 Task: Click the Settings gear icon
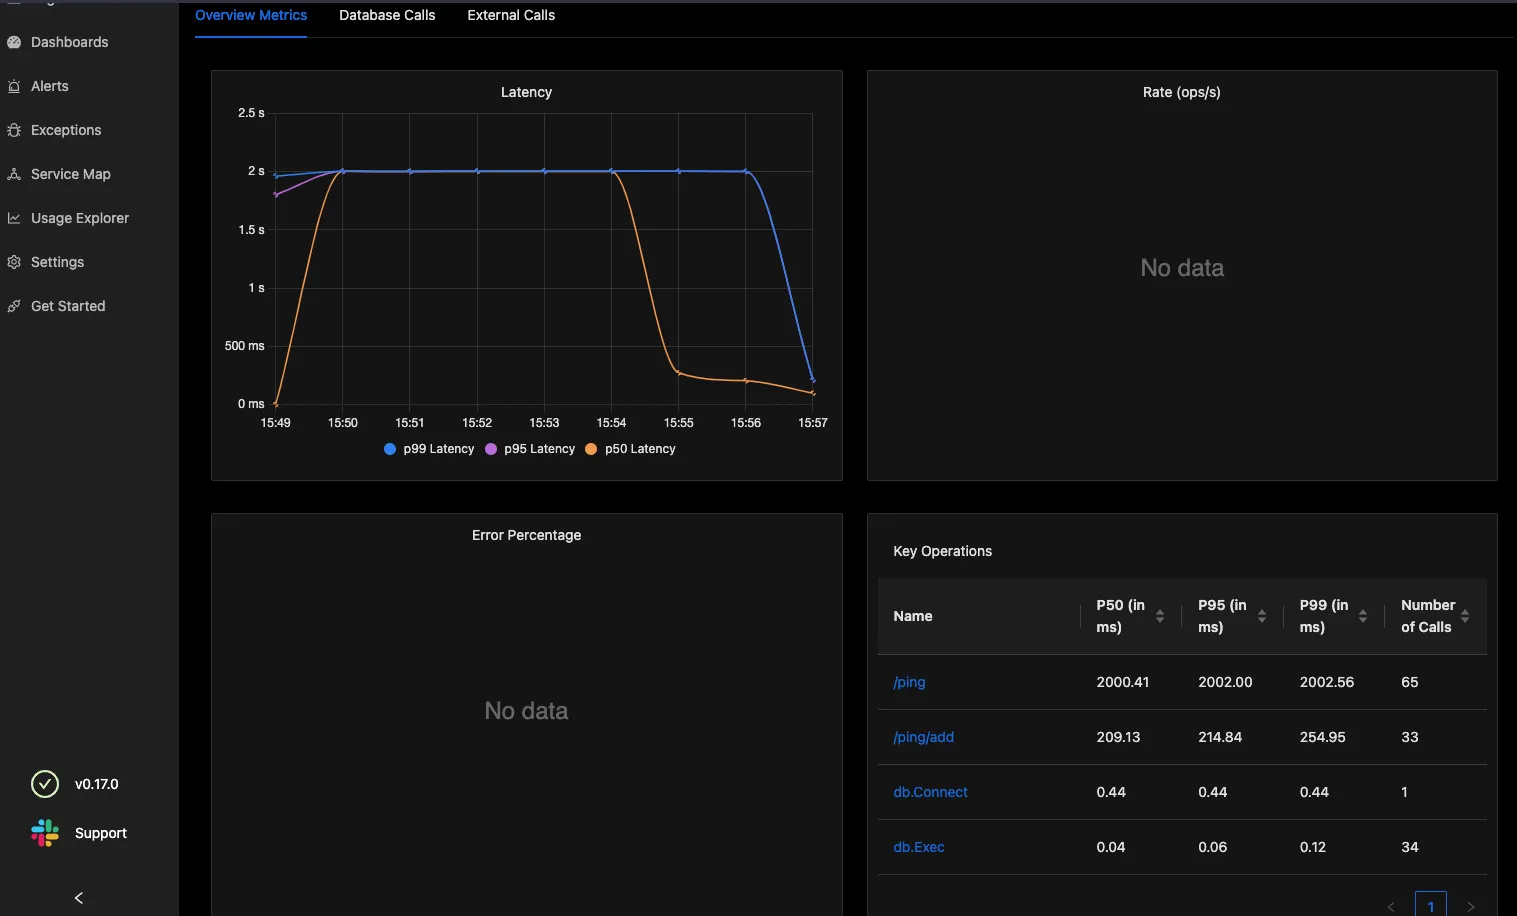tap(14, 262)
